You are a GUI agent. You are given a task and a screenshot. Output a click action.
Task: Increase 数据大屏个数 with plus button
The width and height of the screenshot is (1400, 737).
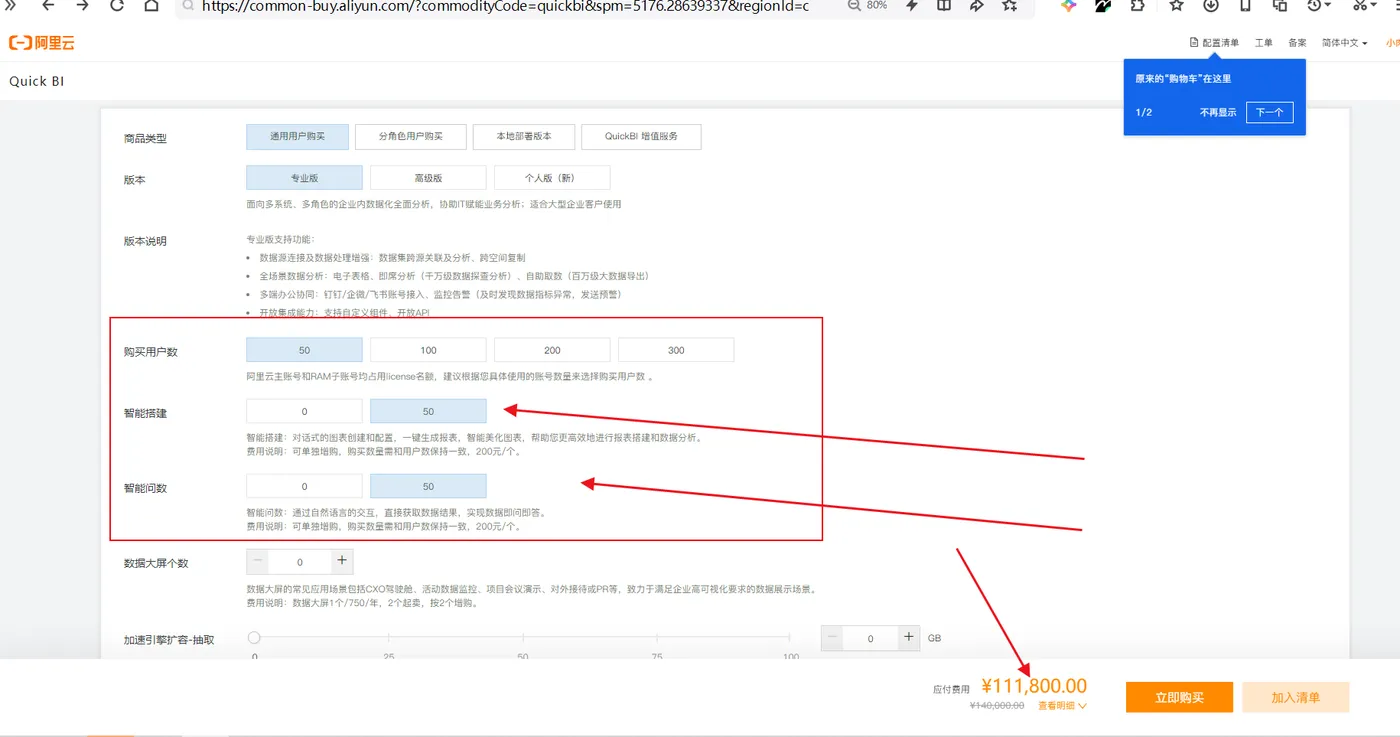[341, 562]
